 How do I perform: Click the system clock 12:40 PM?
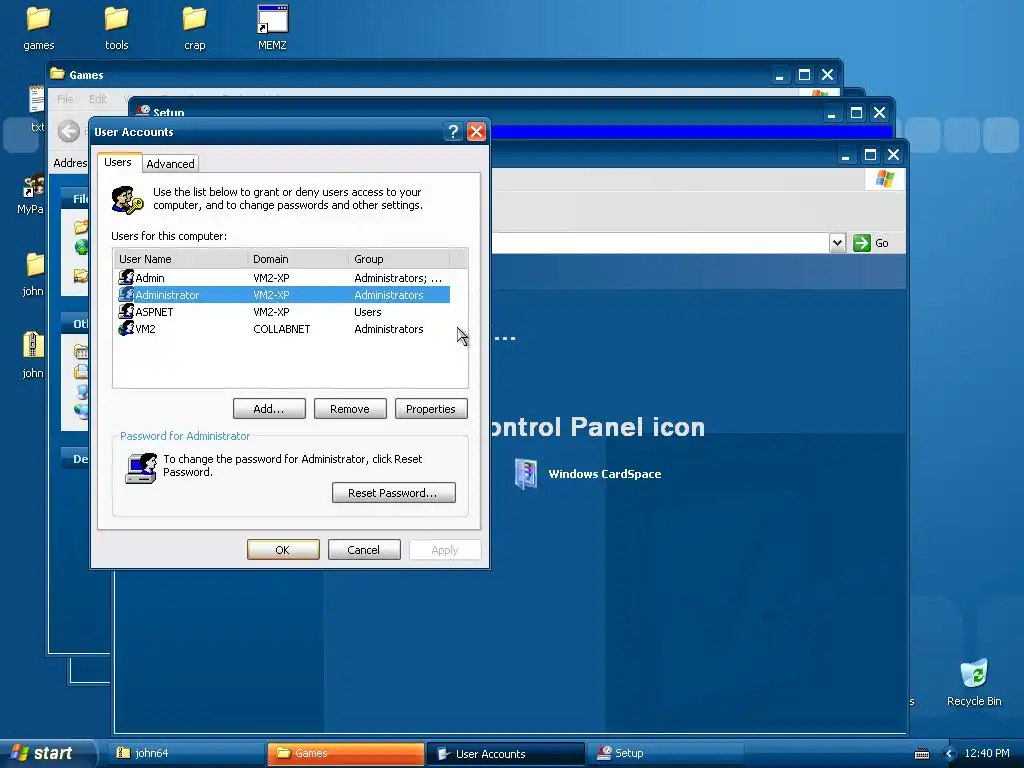pyautogui.click(x=987, y=754)
